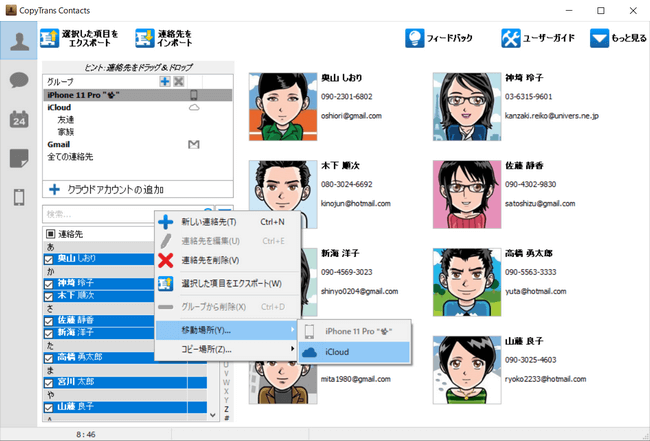Choose 新しい連絡先(T) from context menu

[227, 222]
